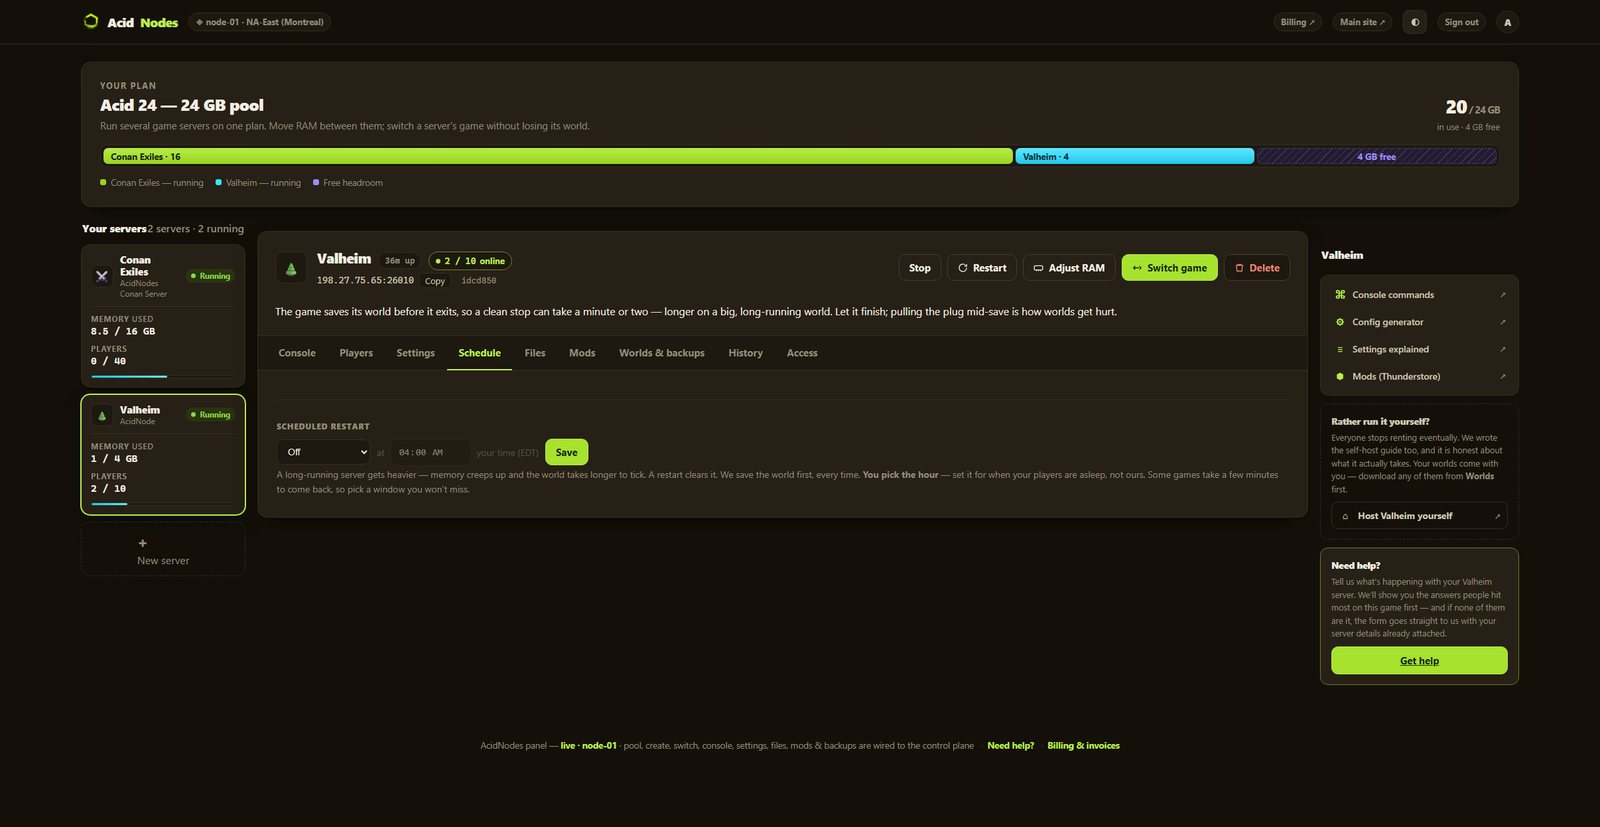
Task: Add a New server
Action: pos(163,549)
